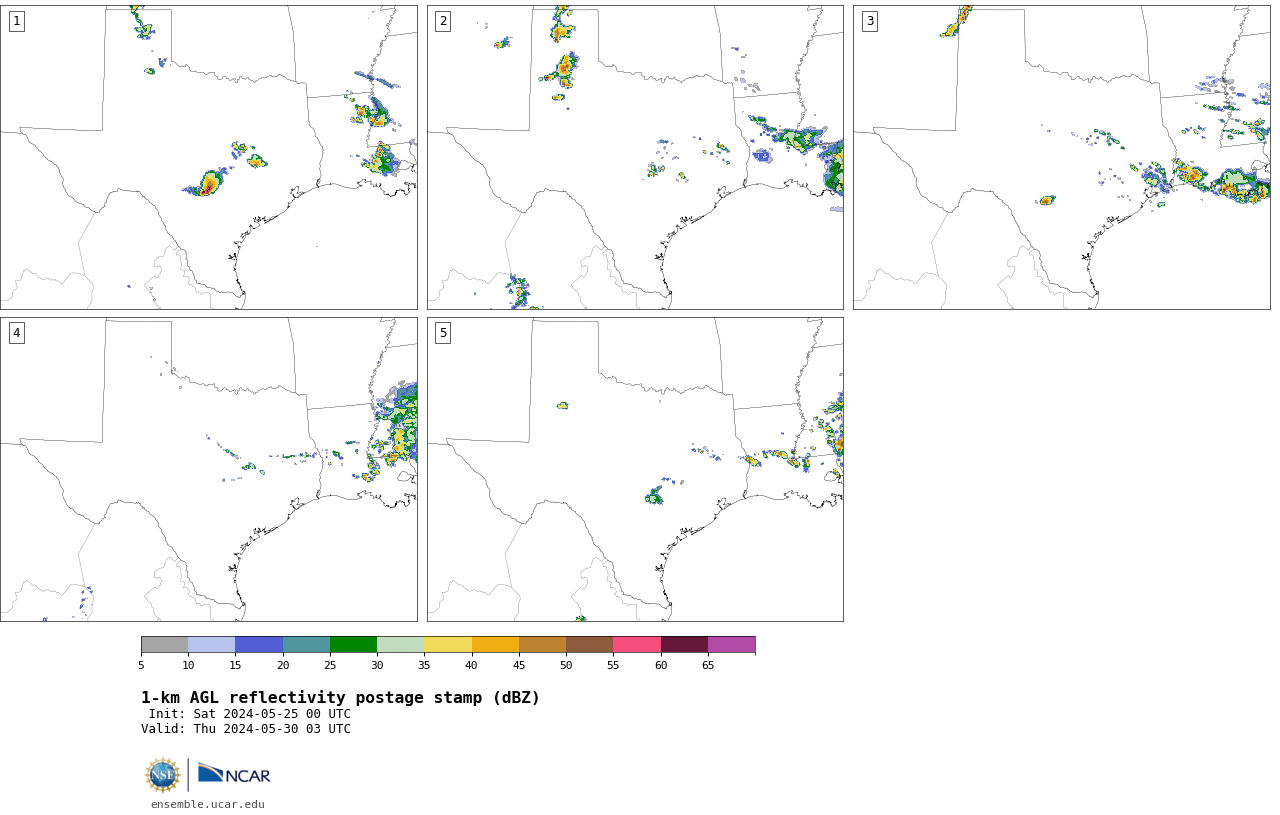Image resolution: width=1280 pixels, height=815 pixels.
Task: Open ensemble member 2 reflectivity panel
Action: (635, 157)
